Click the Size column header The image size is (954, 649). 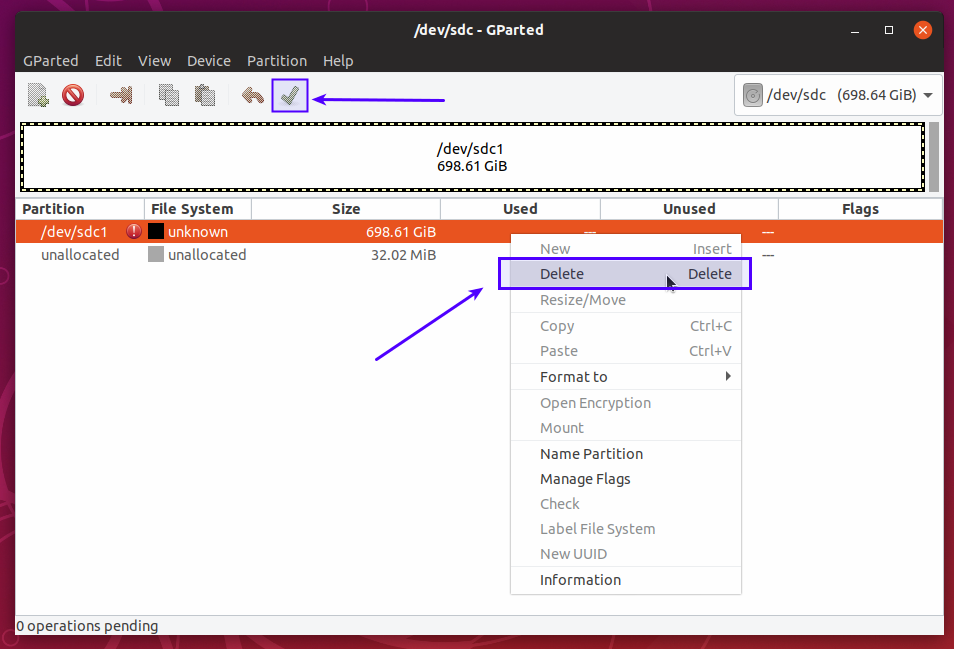point(346,209)
